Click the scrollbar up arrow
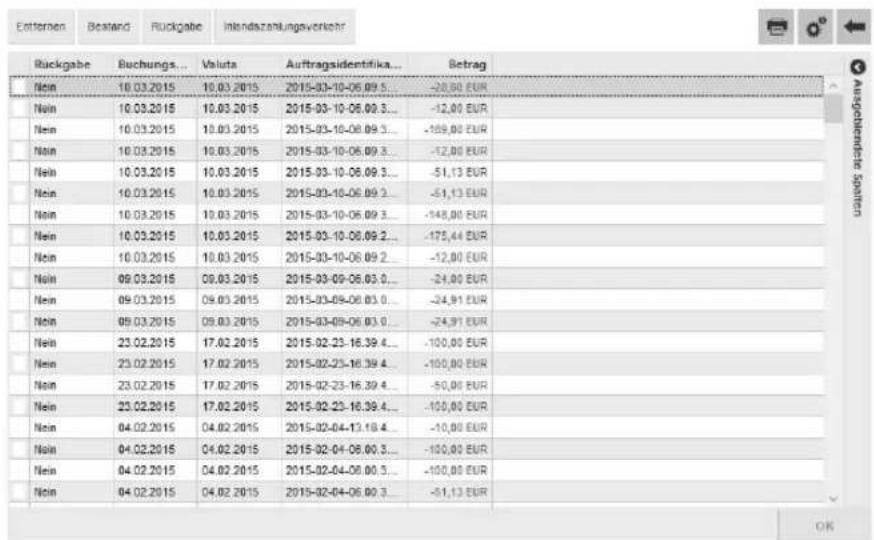874x540 pixels. tap(833, 86)
